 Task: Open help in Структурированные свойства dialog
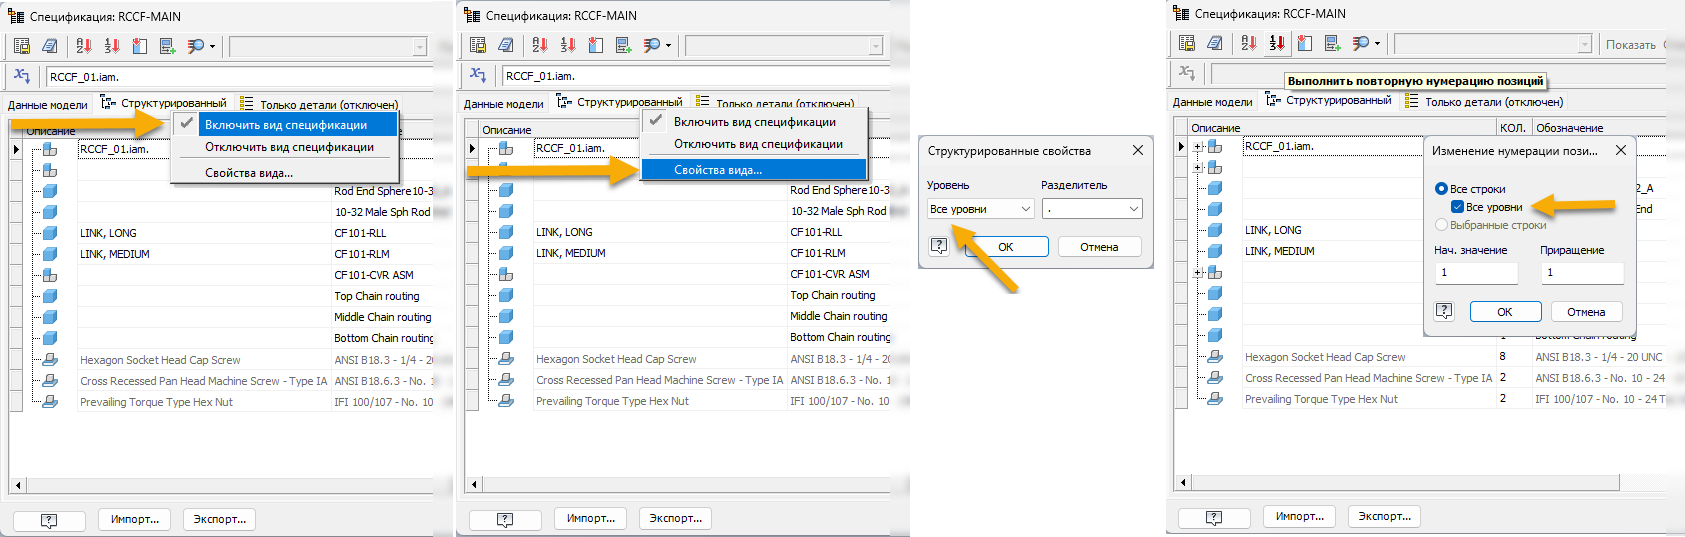(939, 246)
